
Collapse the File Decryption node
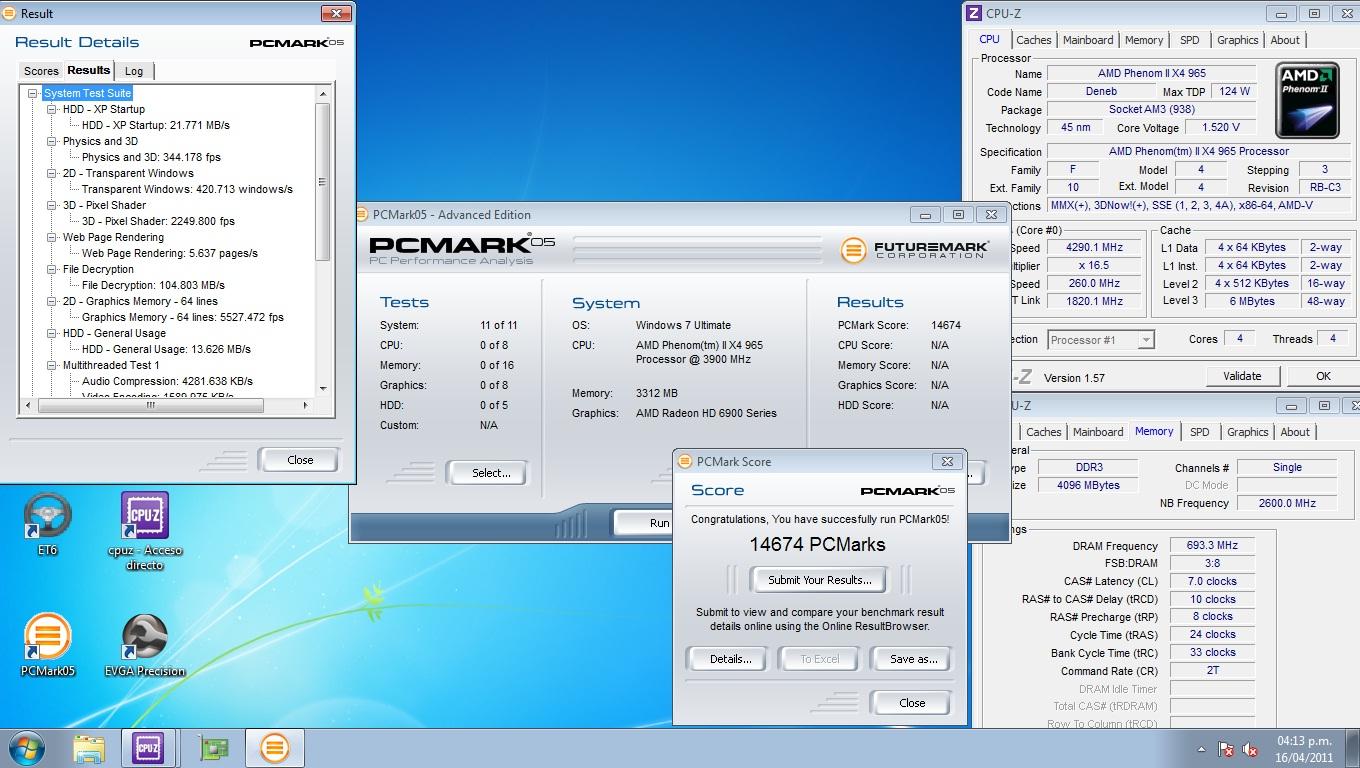pos(52,269)
